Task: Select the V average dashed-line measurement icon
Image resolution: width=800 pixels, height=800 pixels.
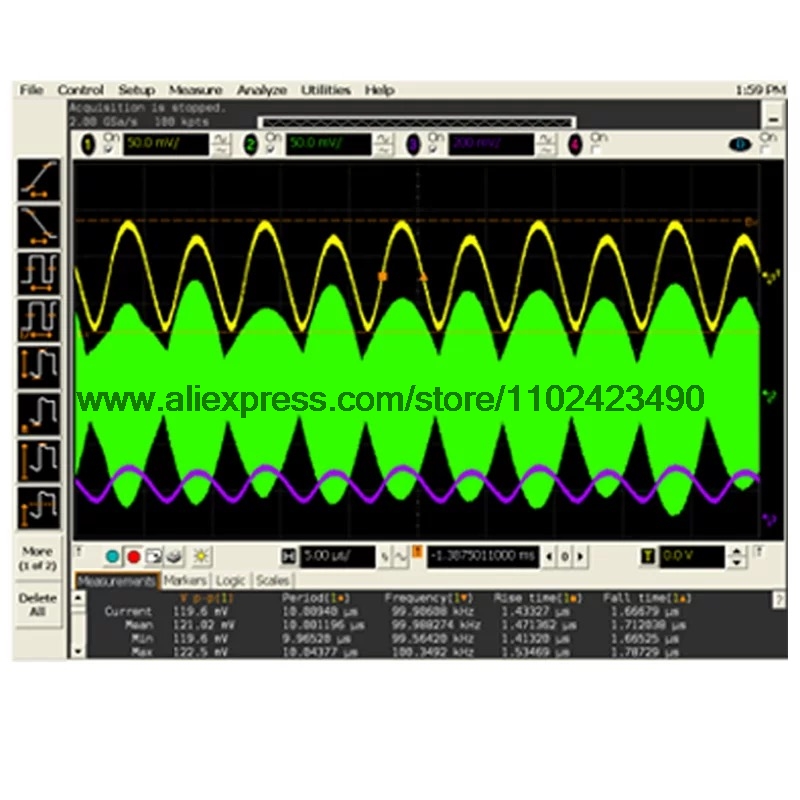Action: click(x=38, y=508)
